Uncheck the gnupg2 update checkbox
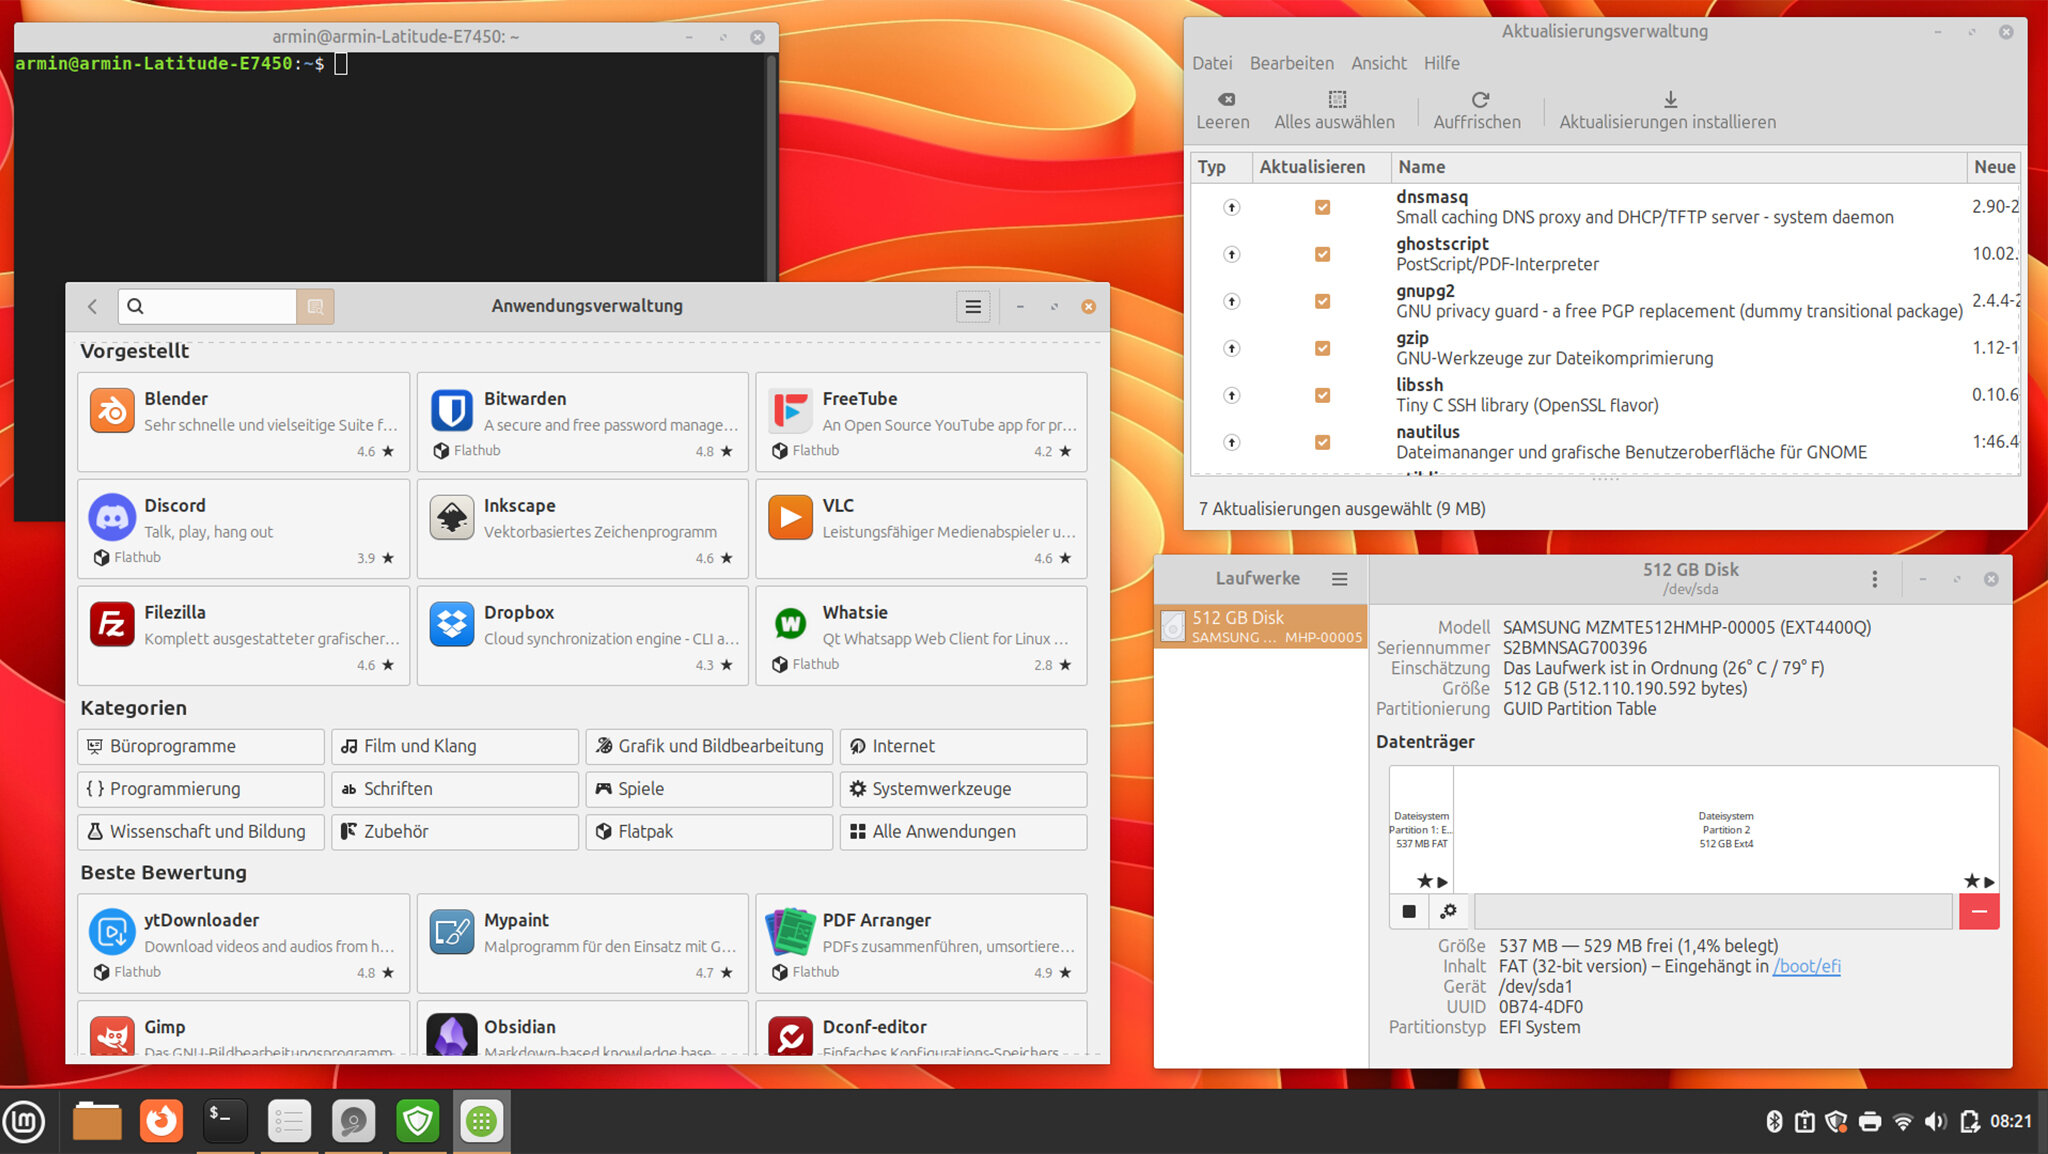 click(x=1322, y=301)
